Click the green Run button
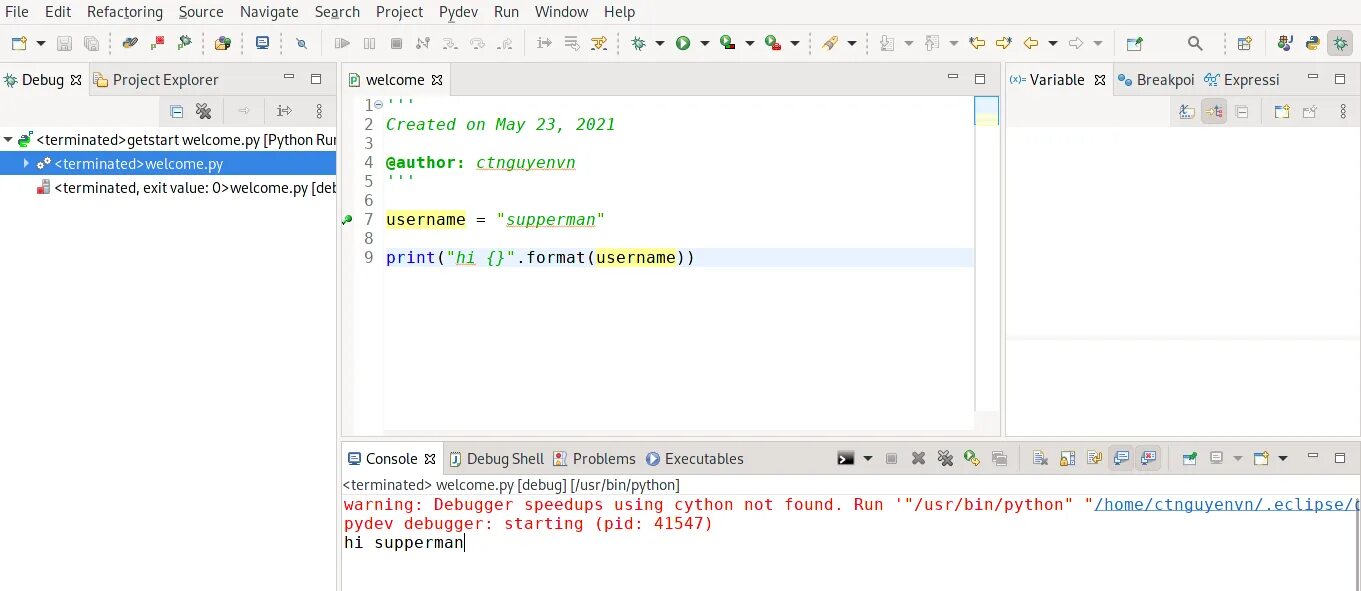Image resolution: width=1361 pixels, height=591 pixels. (683, 43)
